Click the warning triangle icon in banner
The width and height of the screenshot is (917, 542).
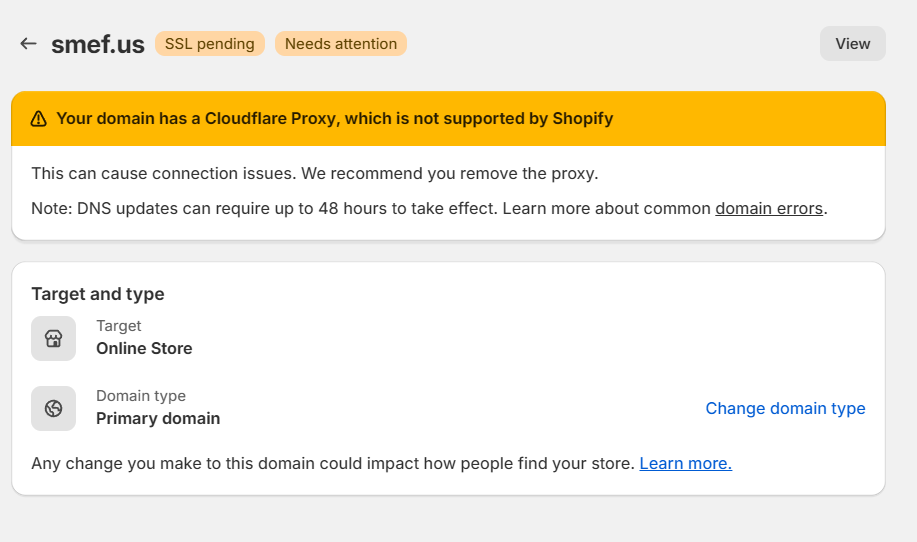point(39,119)
